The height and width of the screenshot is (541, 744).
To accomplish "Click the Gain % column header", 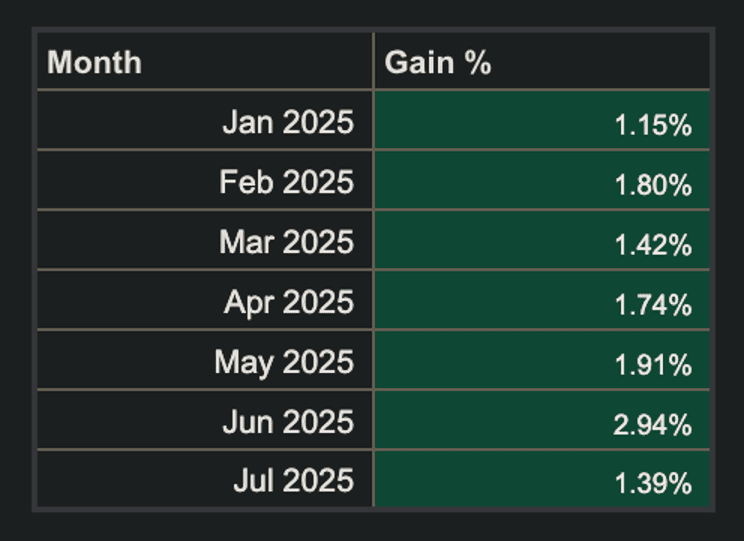I will click(438, 63).
